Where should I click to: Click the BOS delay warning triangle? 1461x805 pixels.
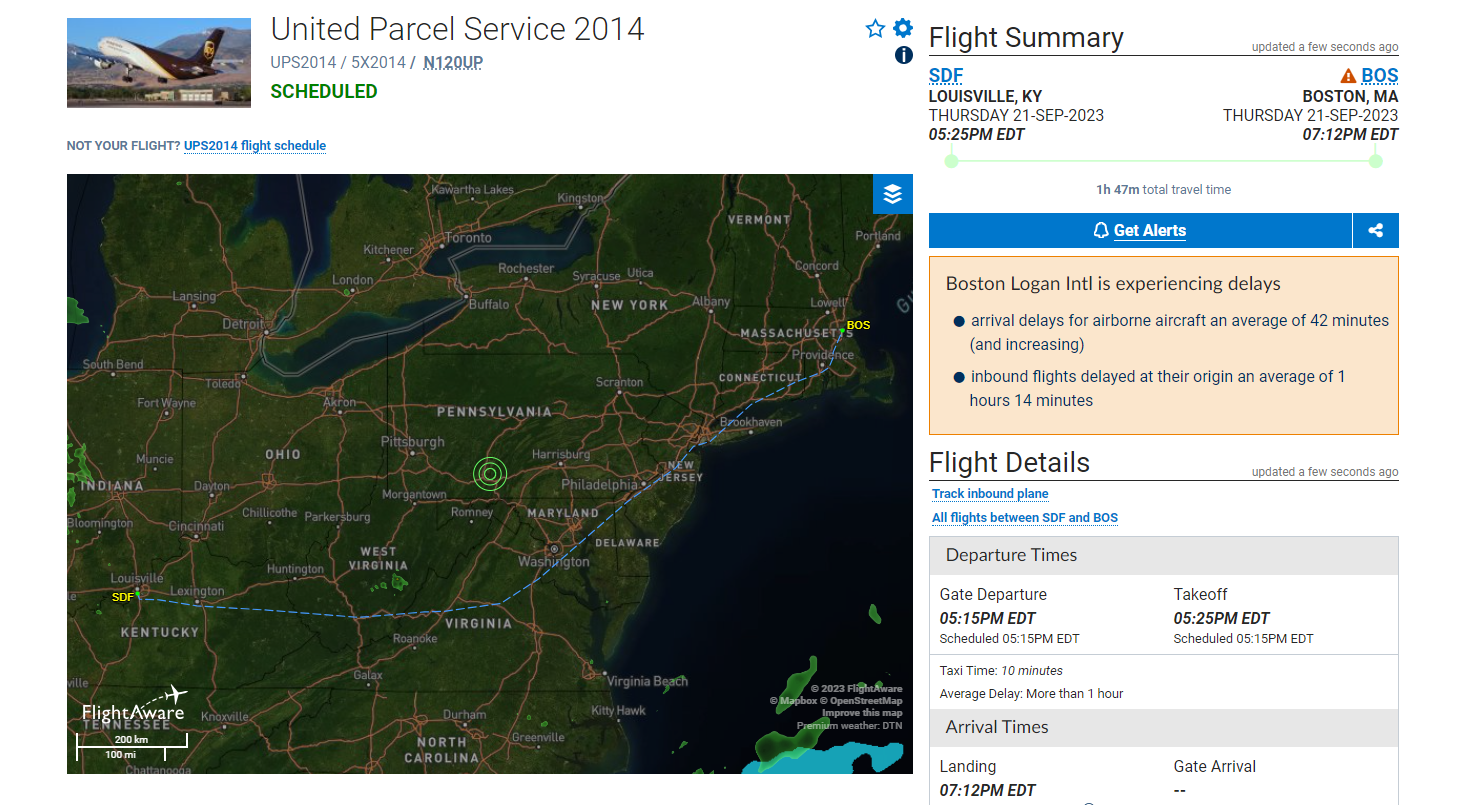point(1348,76)
